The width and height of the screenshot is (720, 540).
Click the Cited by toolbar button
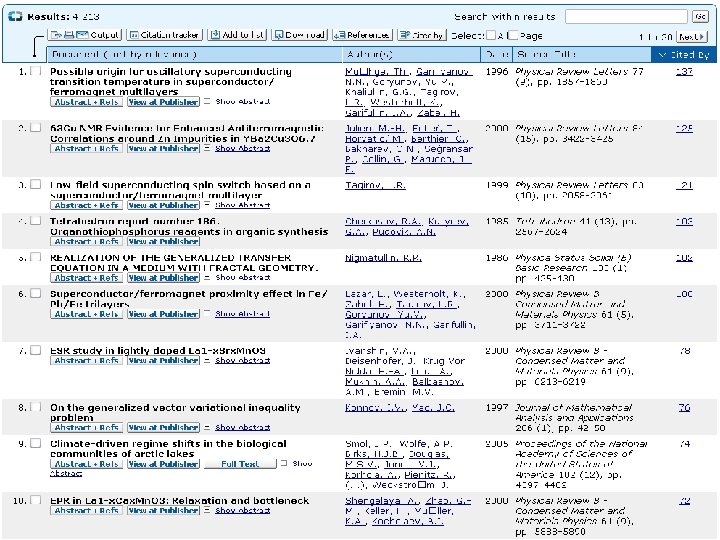[x=422, y=35]
